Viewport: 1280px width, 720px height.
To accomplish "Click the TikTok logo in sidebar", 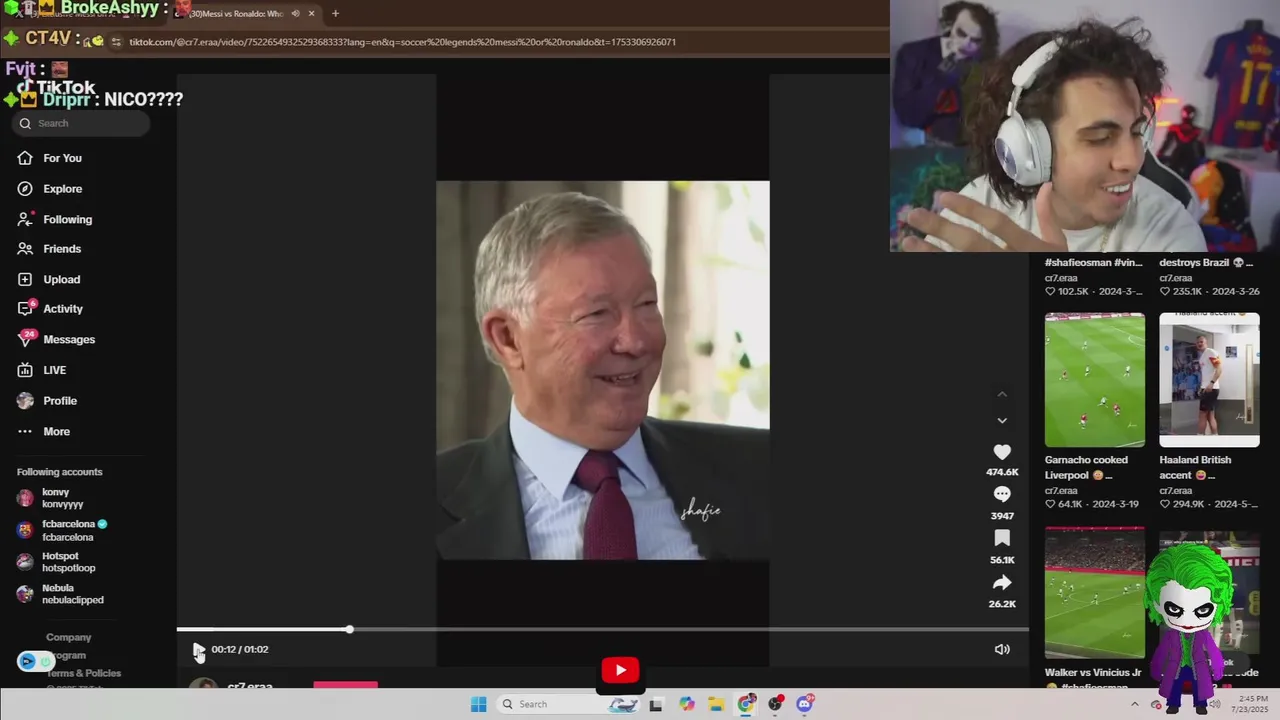I will [58, 88].
